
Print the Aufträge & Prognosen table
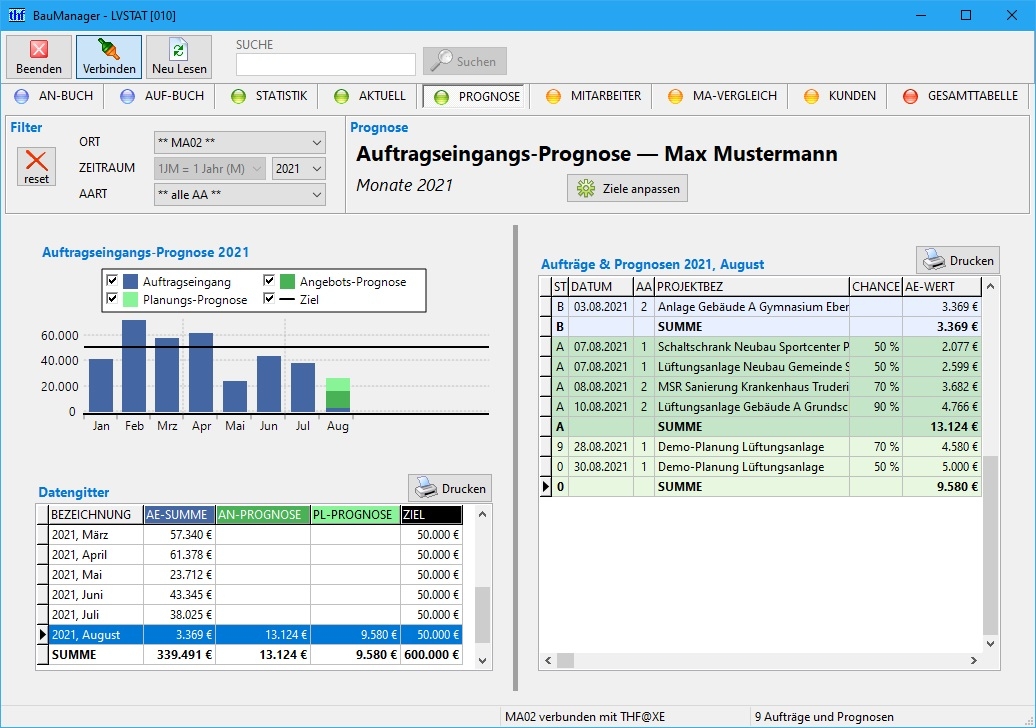tap(957, 260)
